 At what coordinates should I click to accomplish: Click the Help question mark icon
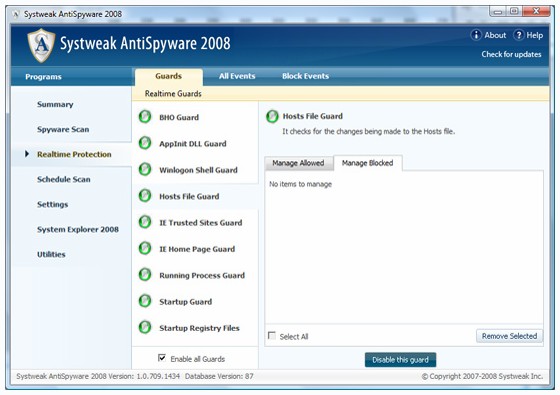click(x=519, y=35)
